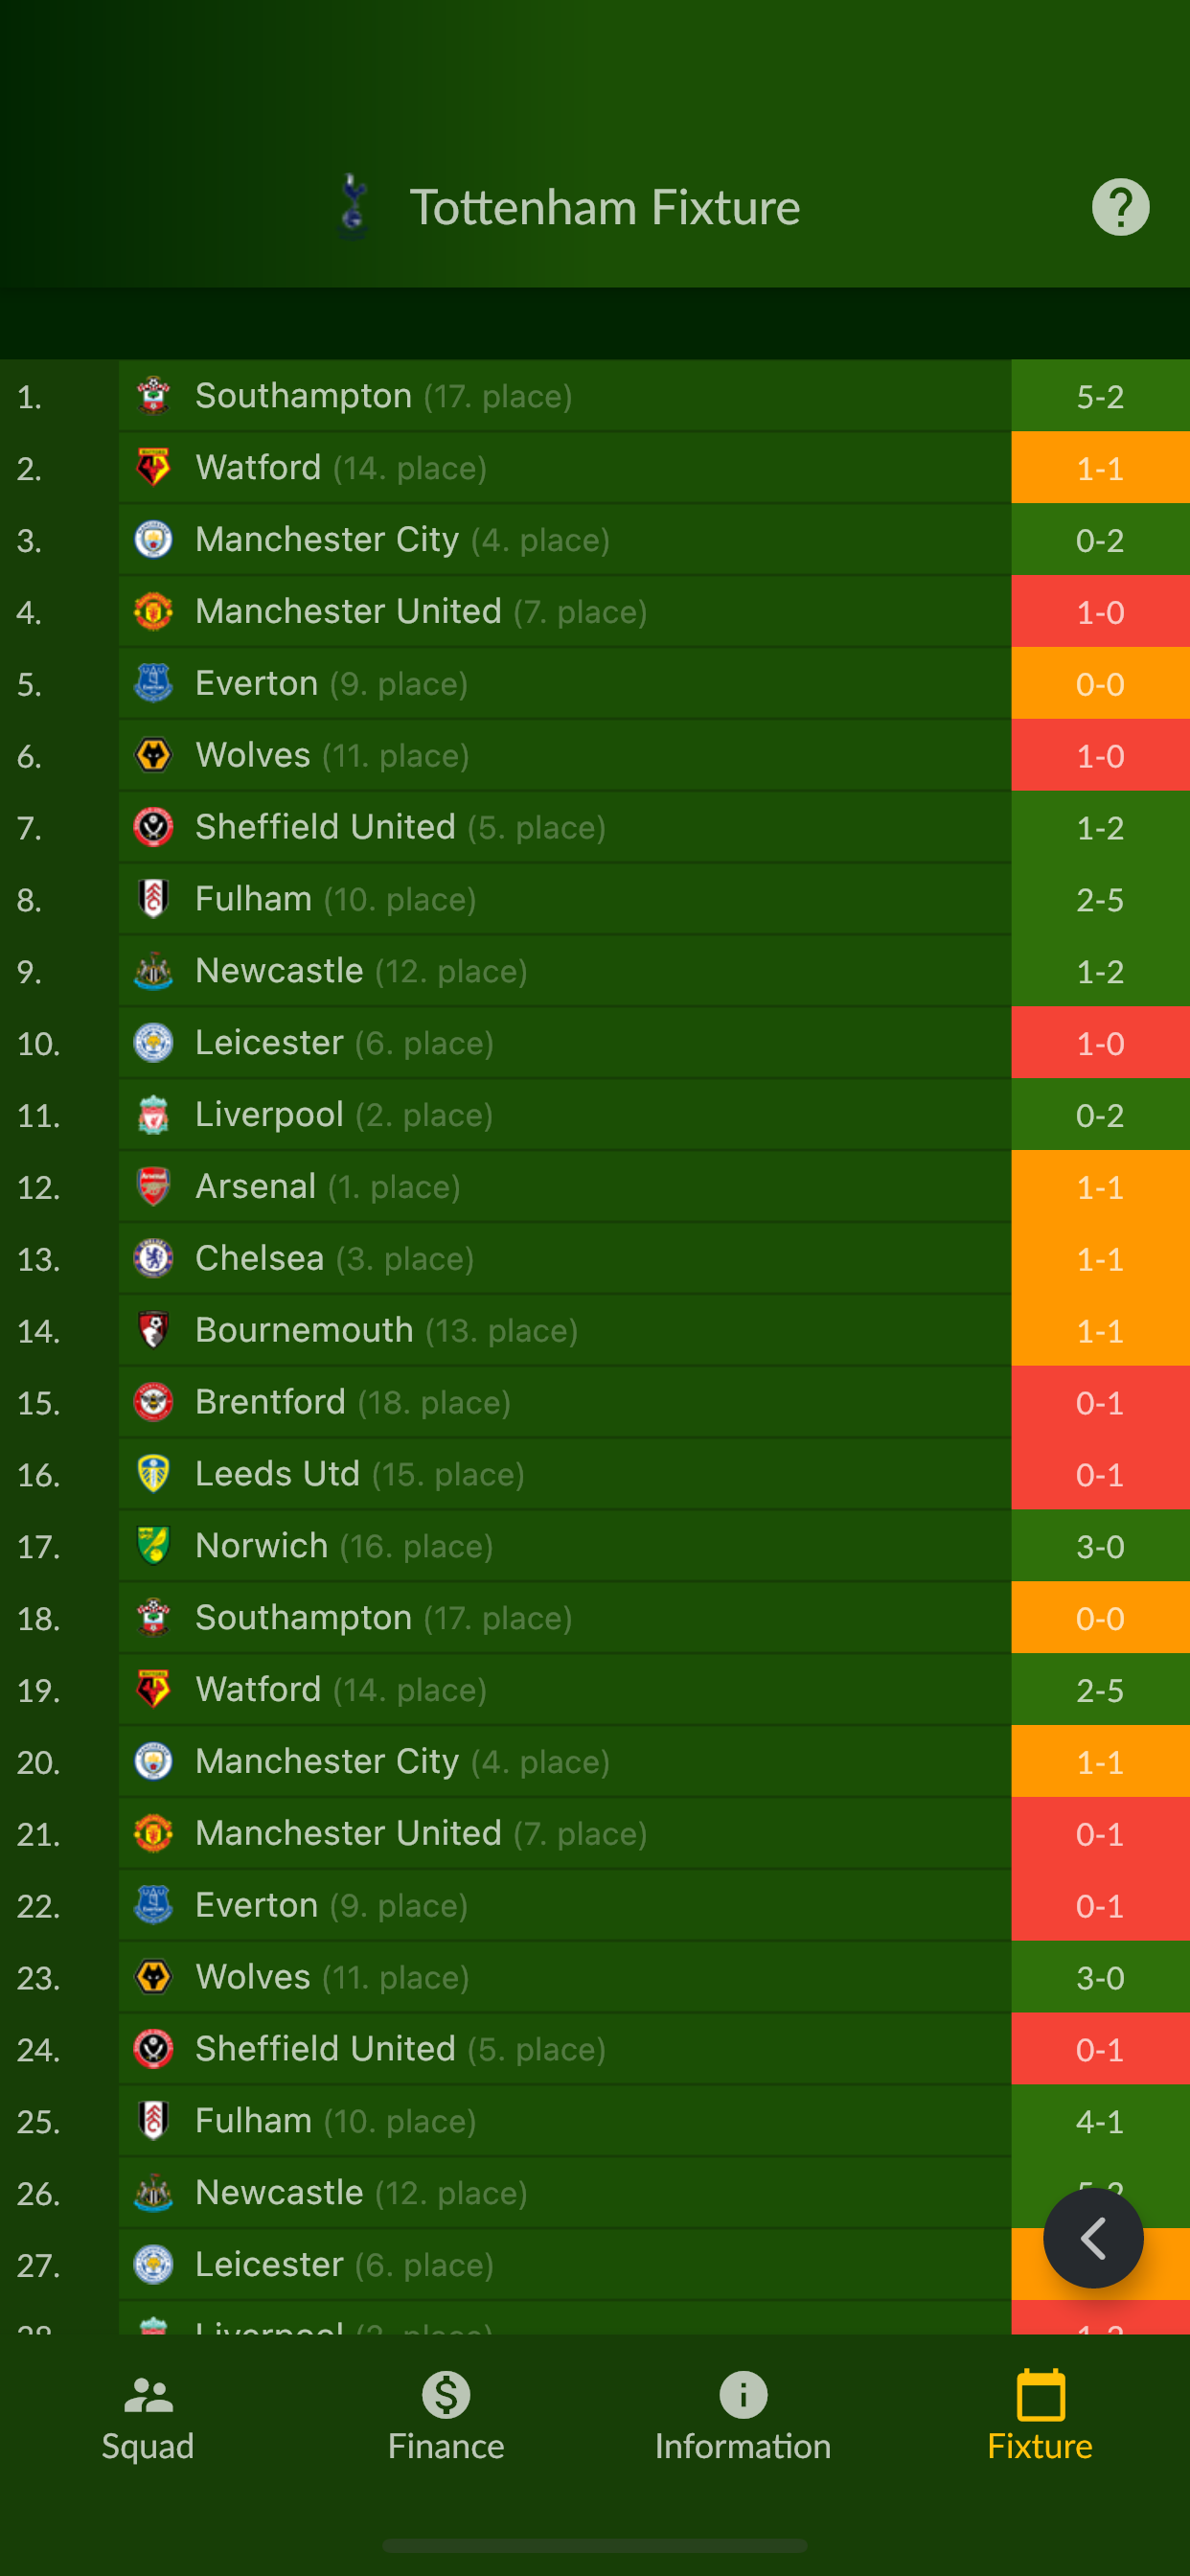The width and height of the screenshot is (1190, 2576).
Task: Open the Information tab
Action: [743, 2416]
